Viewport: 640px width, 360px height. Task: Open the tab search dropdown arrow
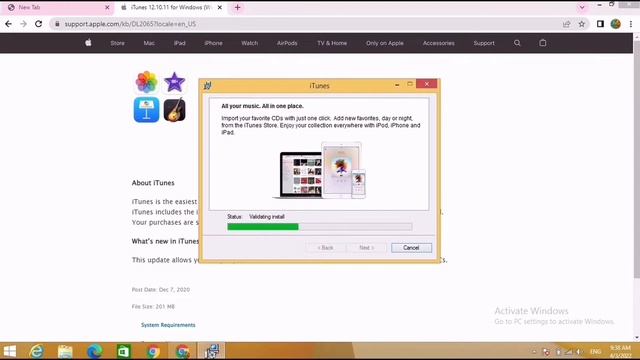[582, 7]
